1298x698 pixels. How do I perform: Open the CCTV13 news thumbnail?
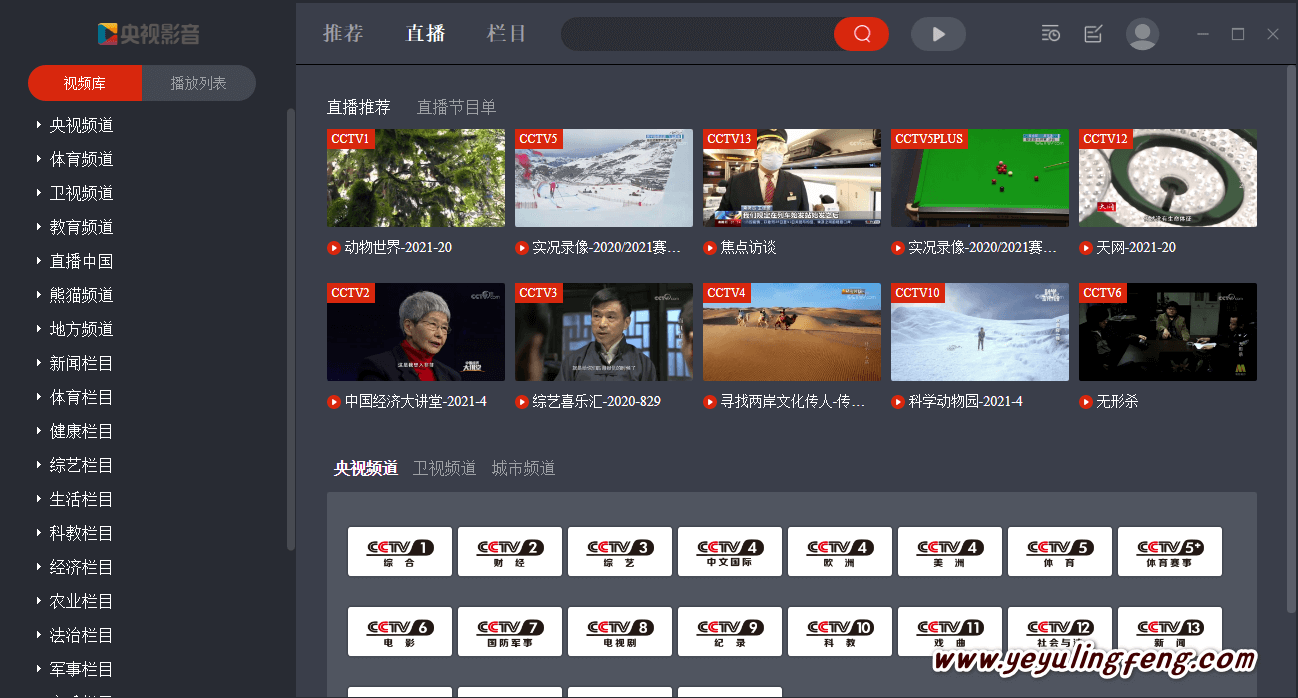point(792,178)
